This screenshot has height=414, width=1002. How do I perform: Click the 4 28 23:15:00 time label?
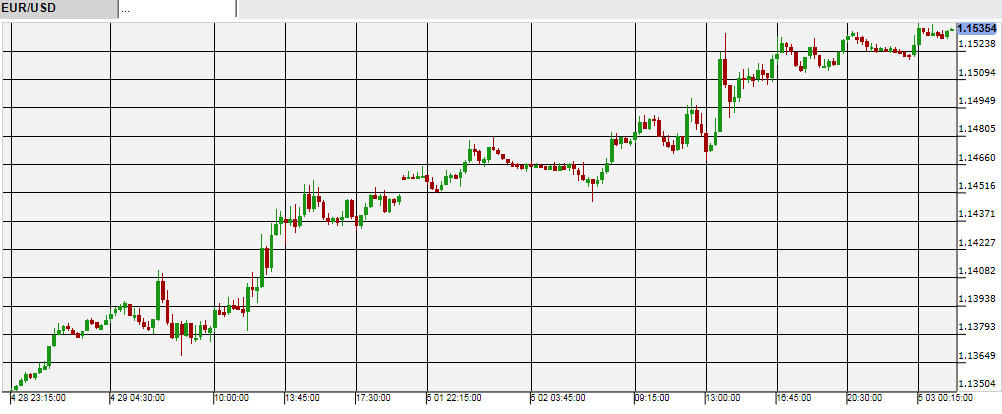click(x=39, y=398)
